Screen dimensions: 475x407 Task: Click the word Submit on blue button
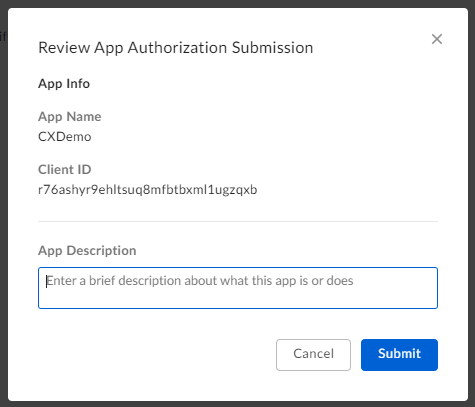tap(399, 353)
